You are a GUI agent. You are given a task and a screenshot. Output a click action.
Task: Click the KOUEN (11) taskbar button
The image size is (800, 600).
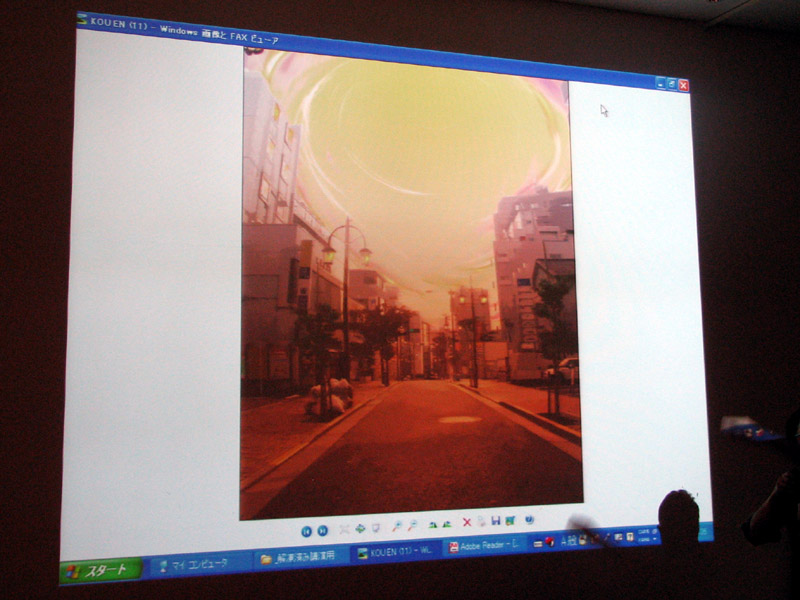(x=396, y=551)
